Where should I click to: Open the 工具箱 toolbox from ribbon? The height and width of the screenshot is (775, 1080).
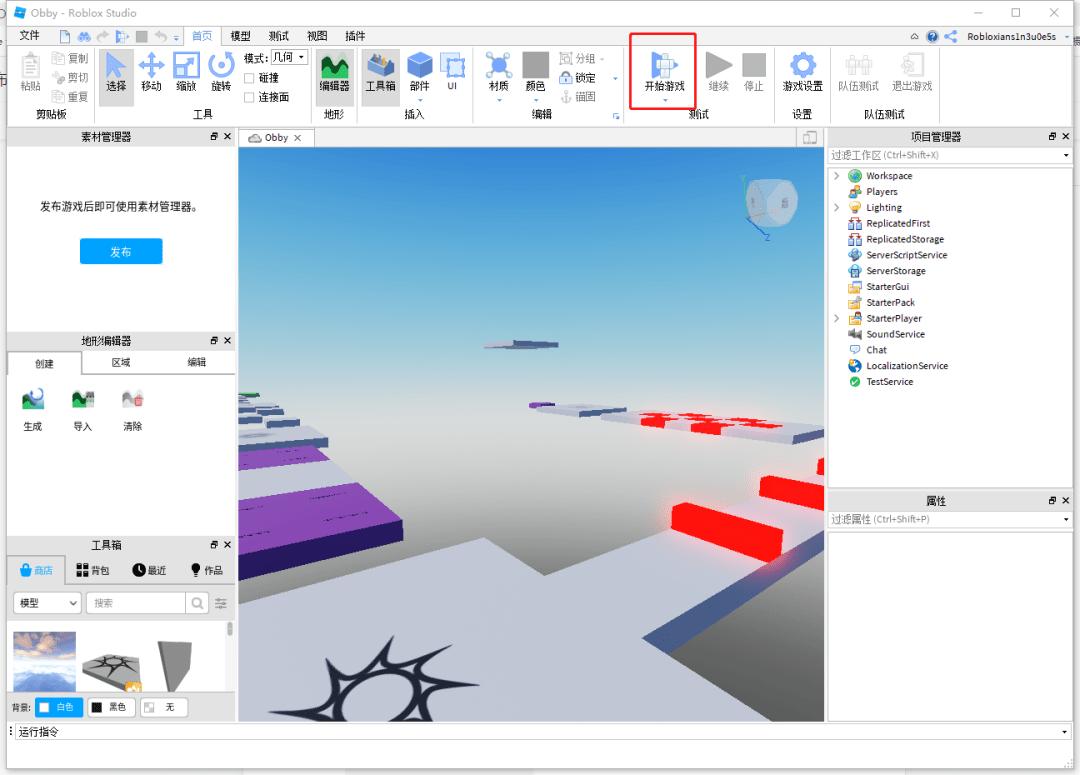380,72
